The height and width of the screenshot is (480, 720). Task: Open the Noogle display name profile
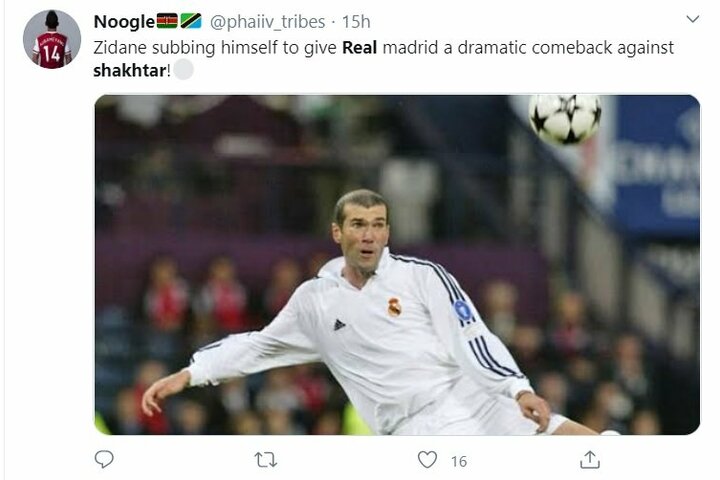point(124,22)
